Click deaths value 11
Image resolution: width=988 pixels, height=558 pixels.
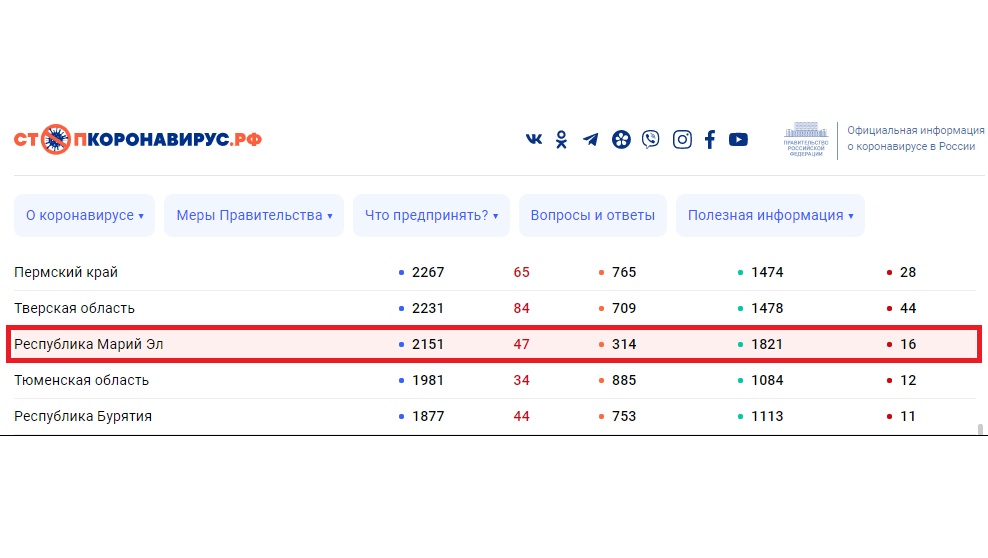pyautogui.click(x=908, y=416)
